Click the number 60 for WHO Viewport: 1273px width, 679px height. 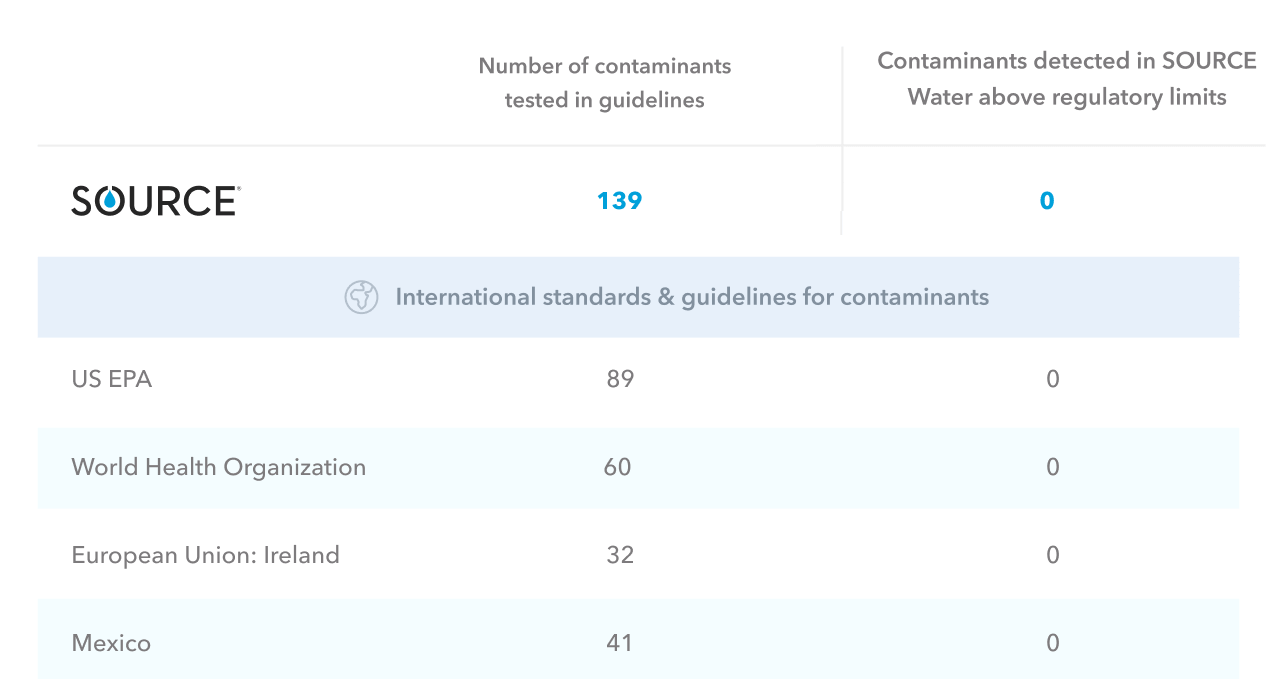[x=618, y=467]
